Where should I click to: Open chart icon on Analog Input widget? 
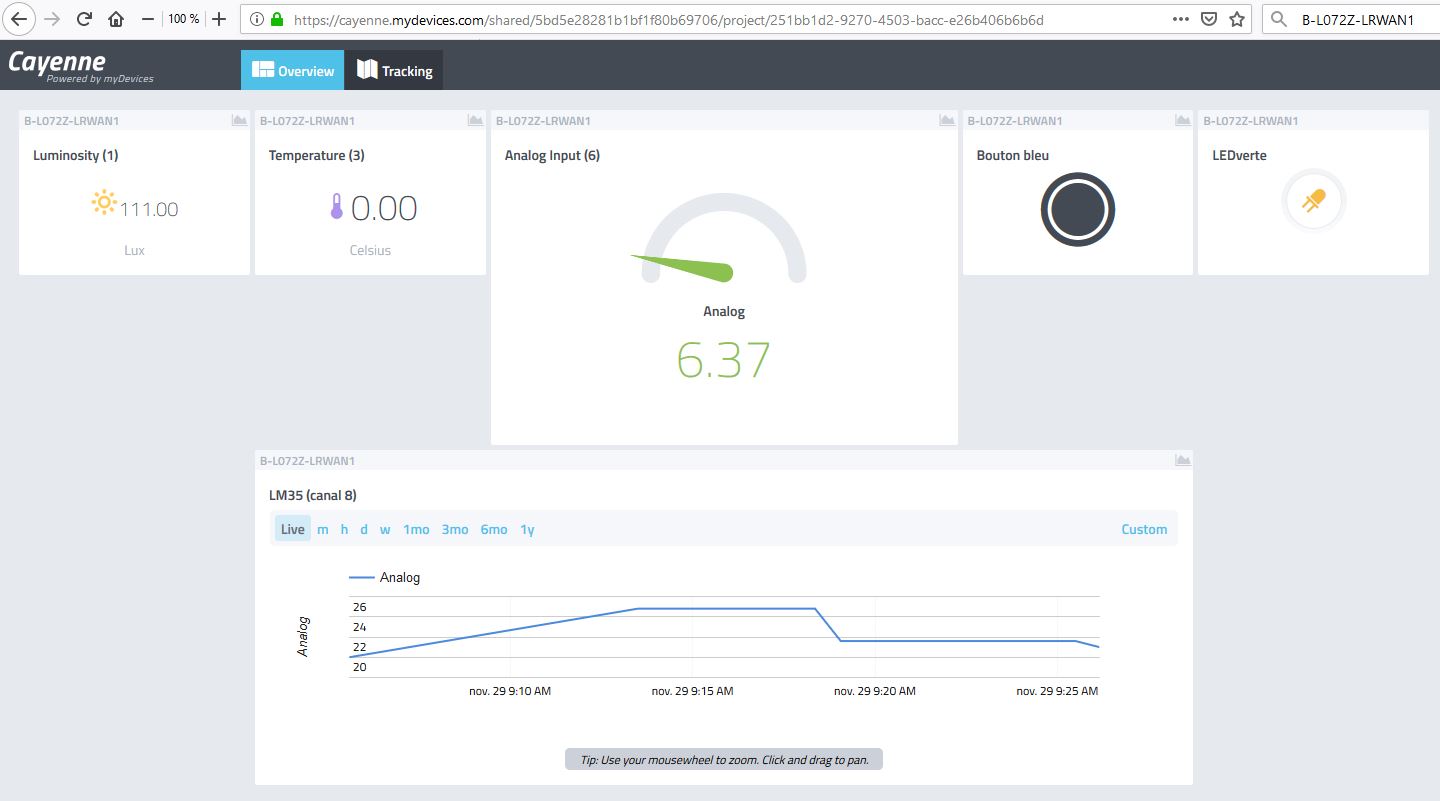click(947, 121)
